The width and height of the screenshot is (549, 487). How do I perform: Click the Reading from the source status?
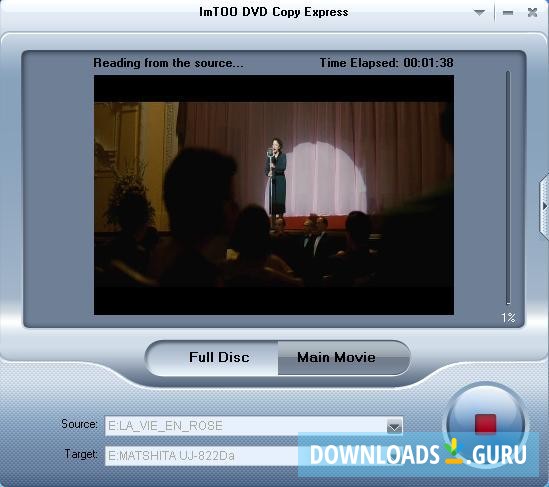tap(168, 63)
